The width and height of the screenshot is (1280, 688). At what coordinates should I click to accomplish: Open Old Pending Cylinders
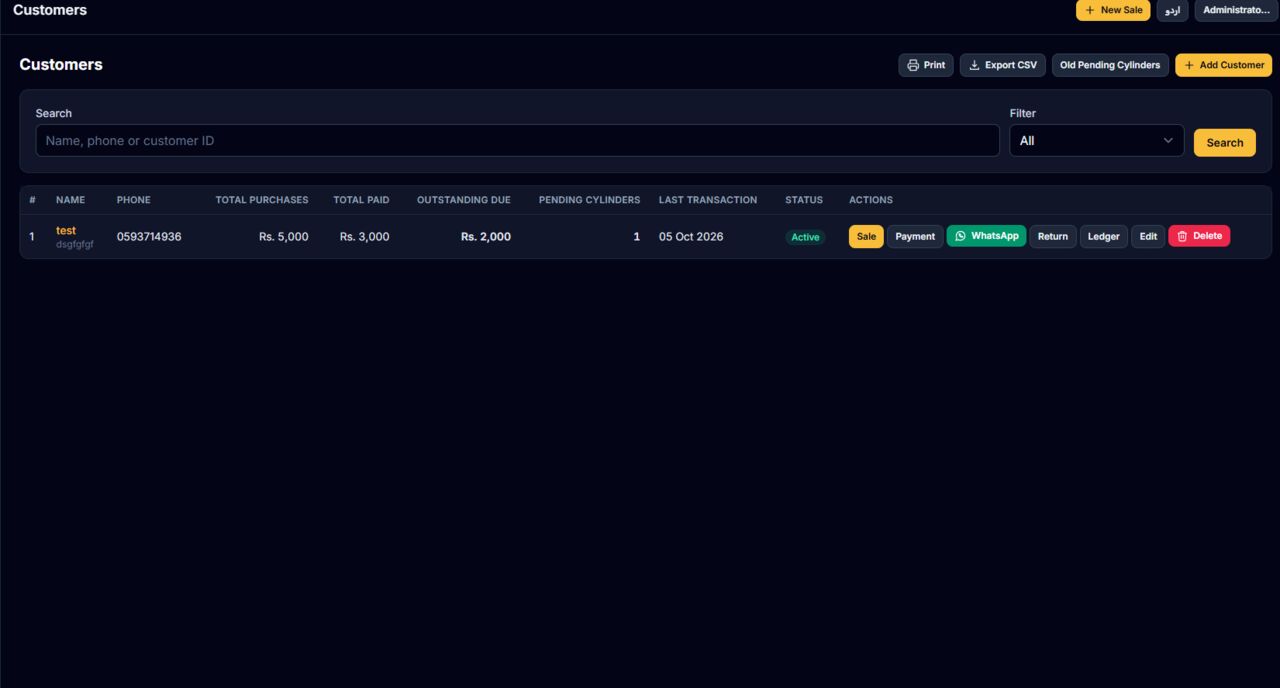[x=1110, y=65]
